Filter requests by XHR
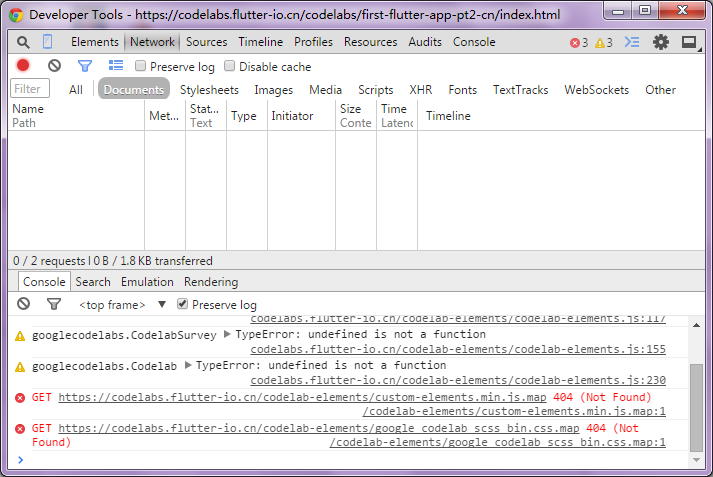 click(421, 90)
